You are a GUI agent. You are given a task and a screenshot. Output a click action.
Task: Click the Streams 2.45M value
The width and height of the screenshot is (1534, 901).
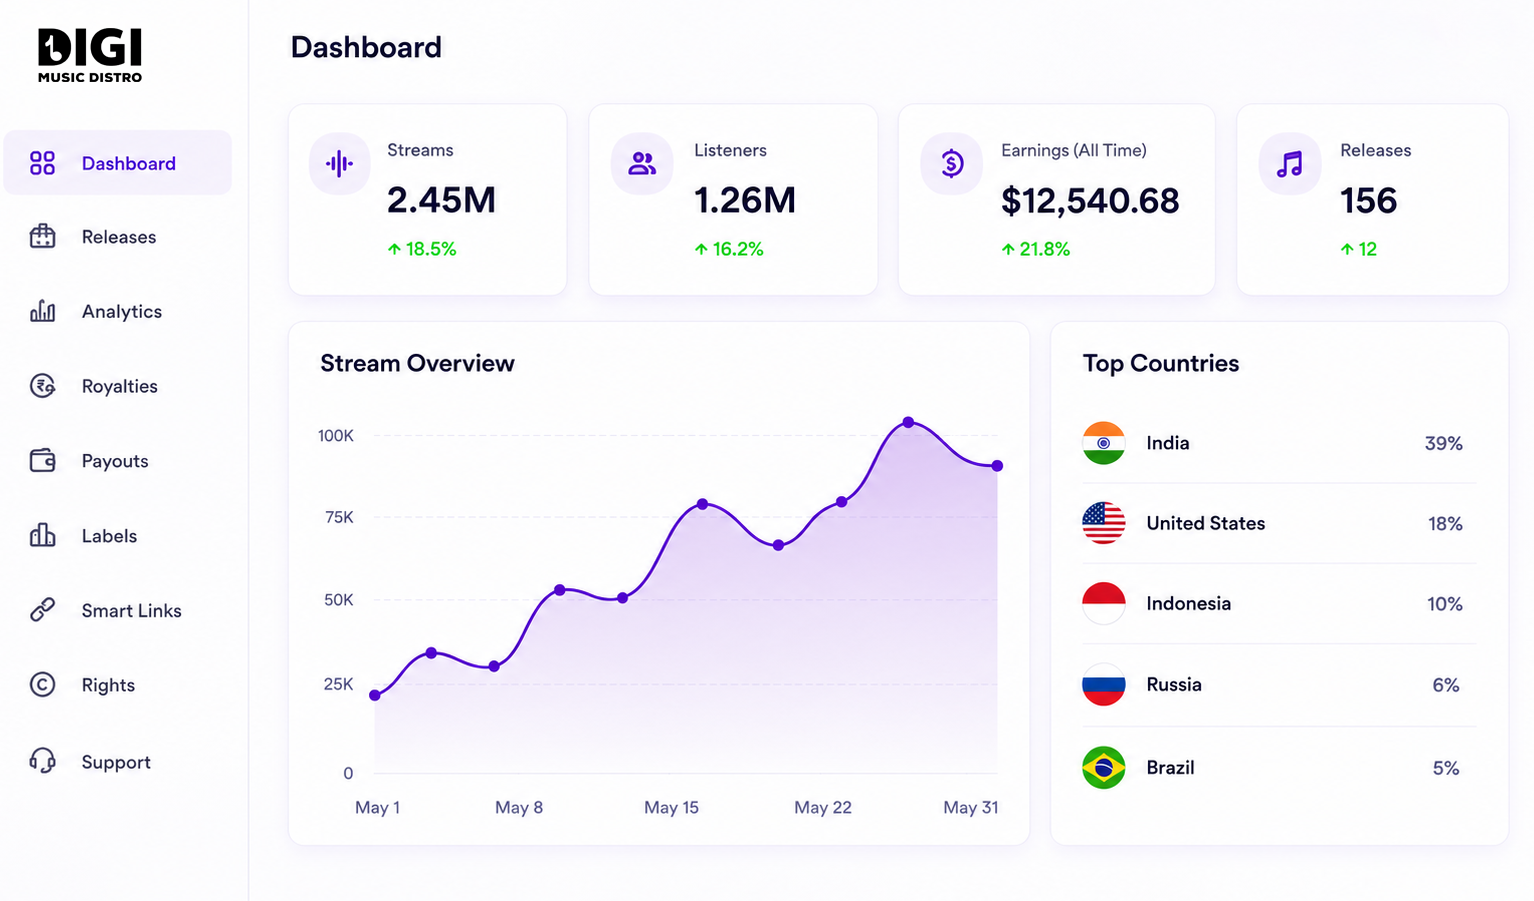click(441, 200)
